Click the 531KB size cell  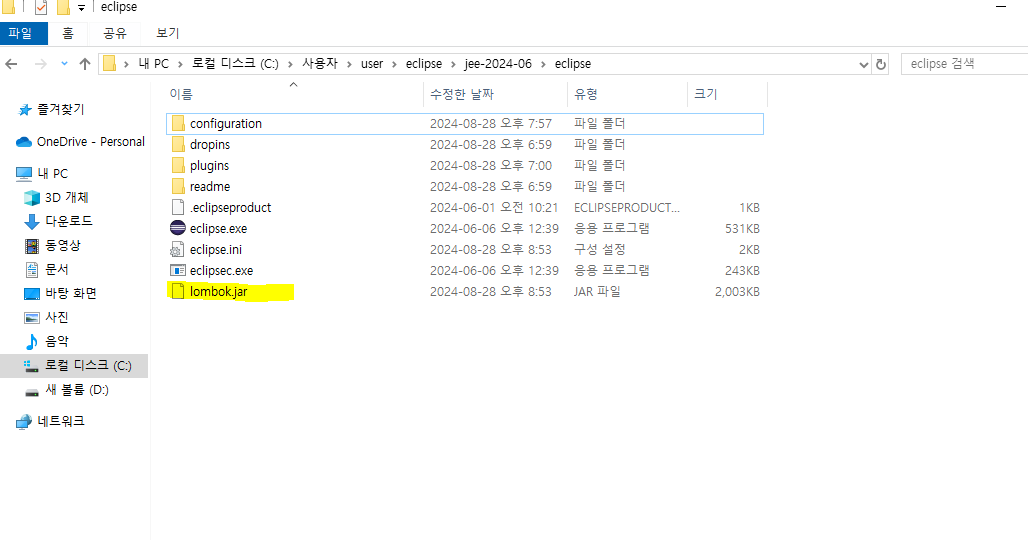[742, 229]
